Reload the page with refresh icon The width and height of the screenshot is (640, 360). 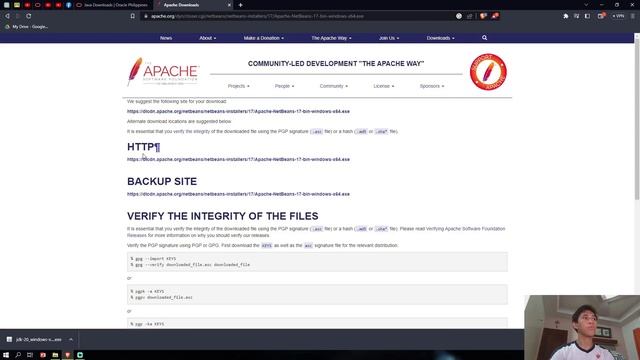click(29, 16)
